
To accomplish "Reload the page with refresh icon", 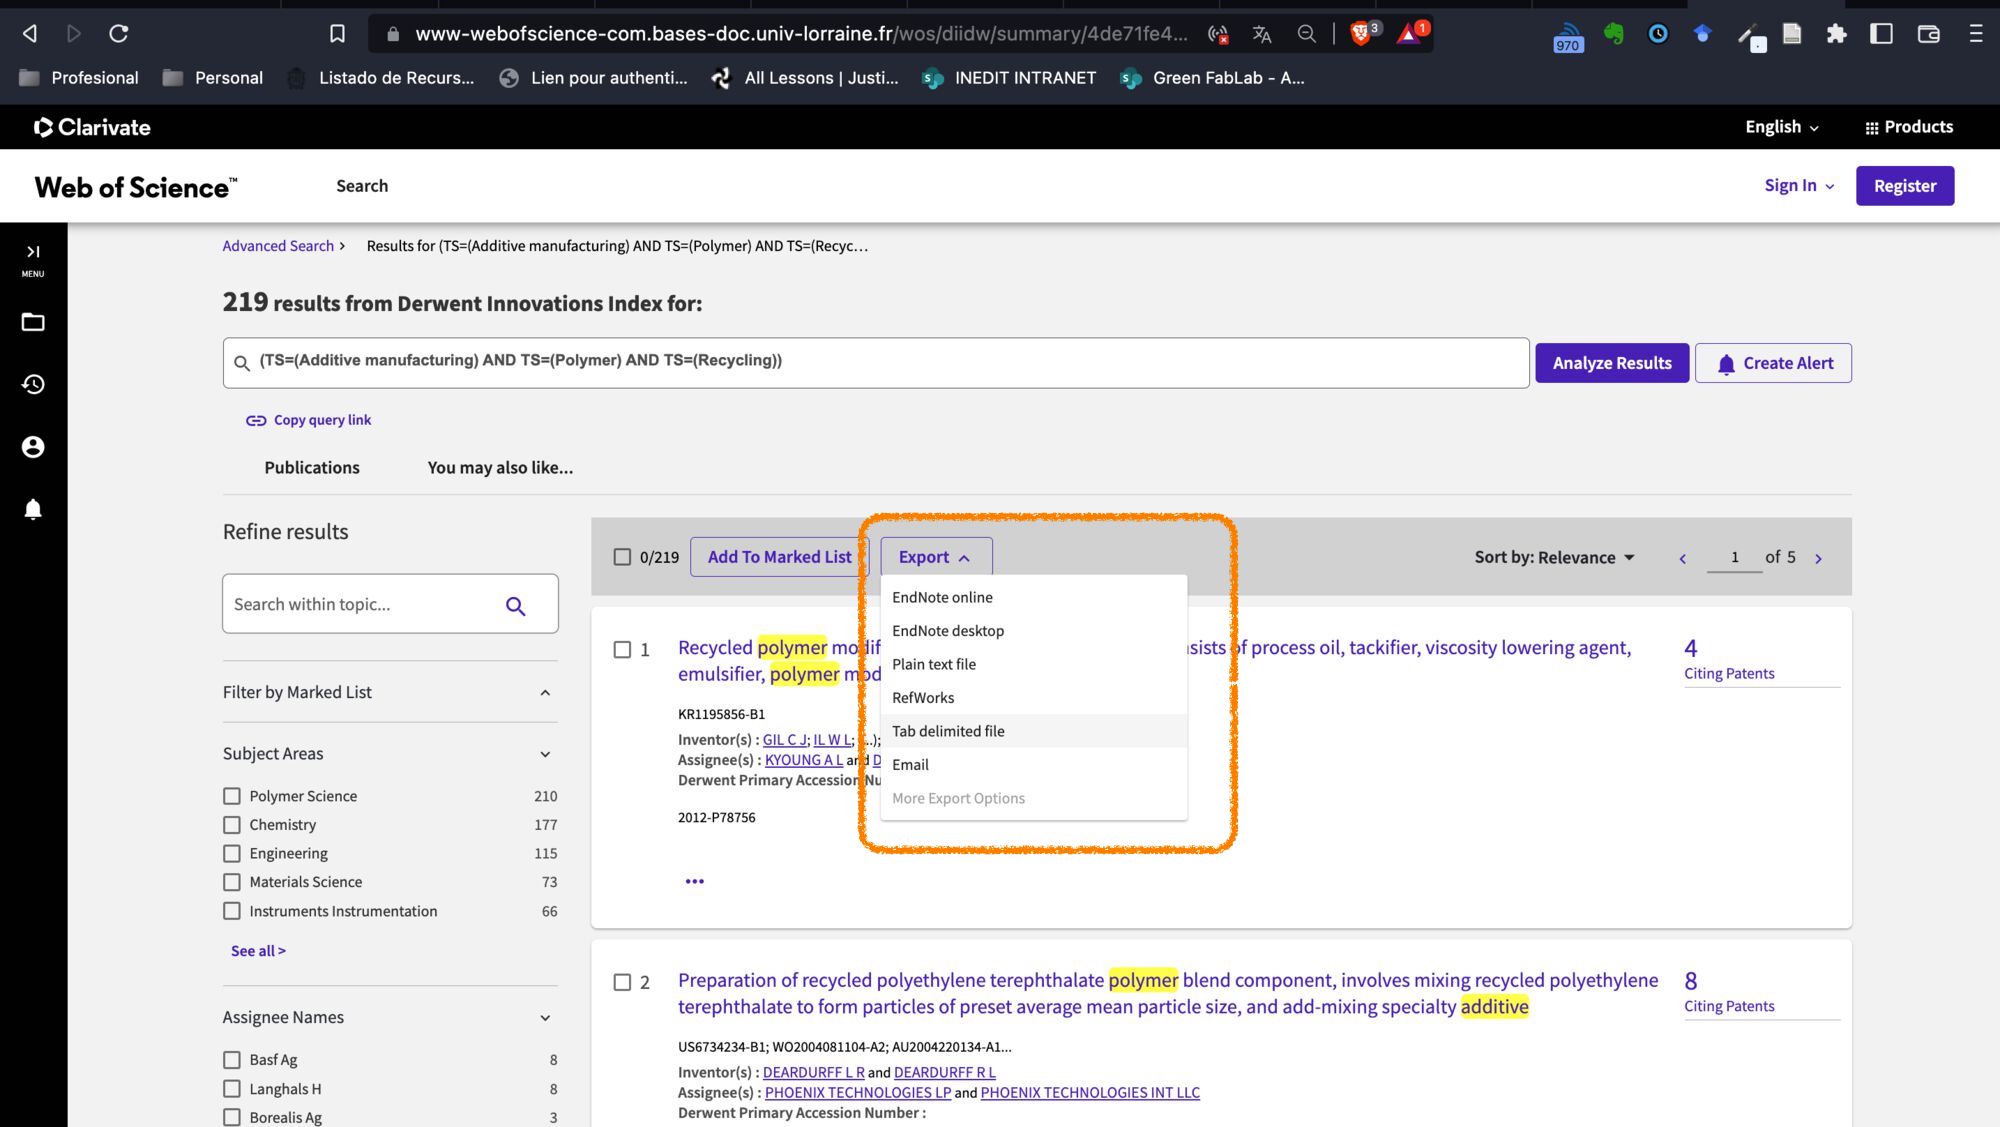I will pos(119,34).
